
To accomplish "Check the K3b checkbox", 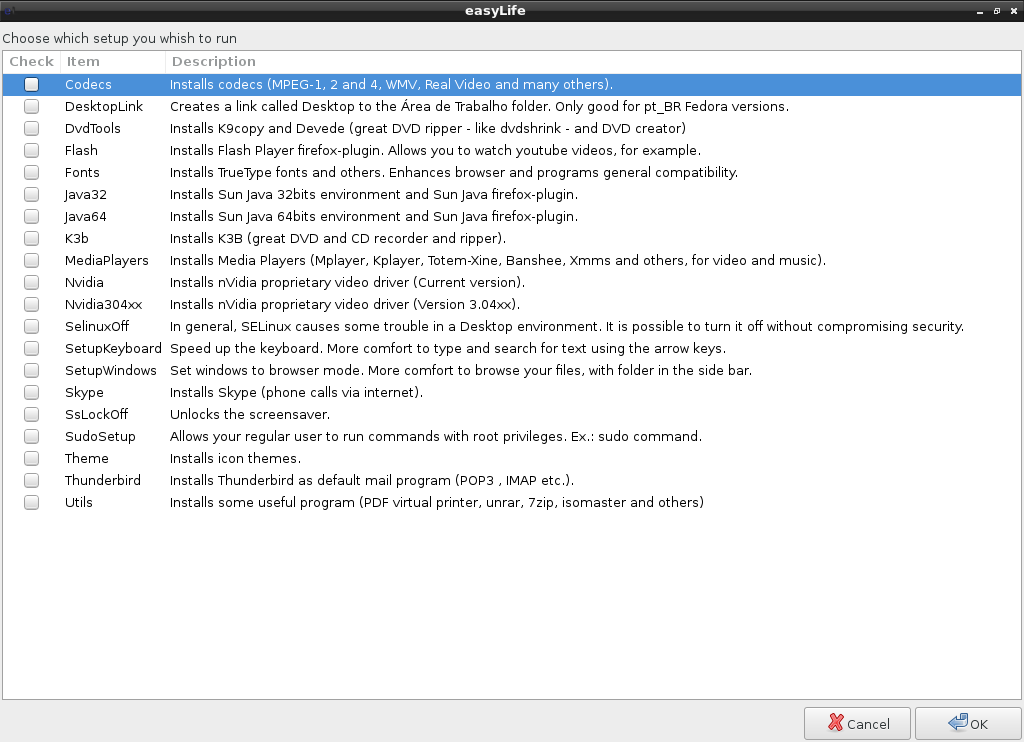I will 31,238.
